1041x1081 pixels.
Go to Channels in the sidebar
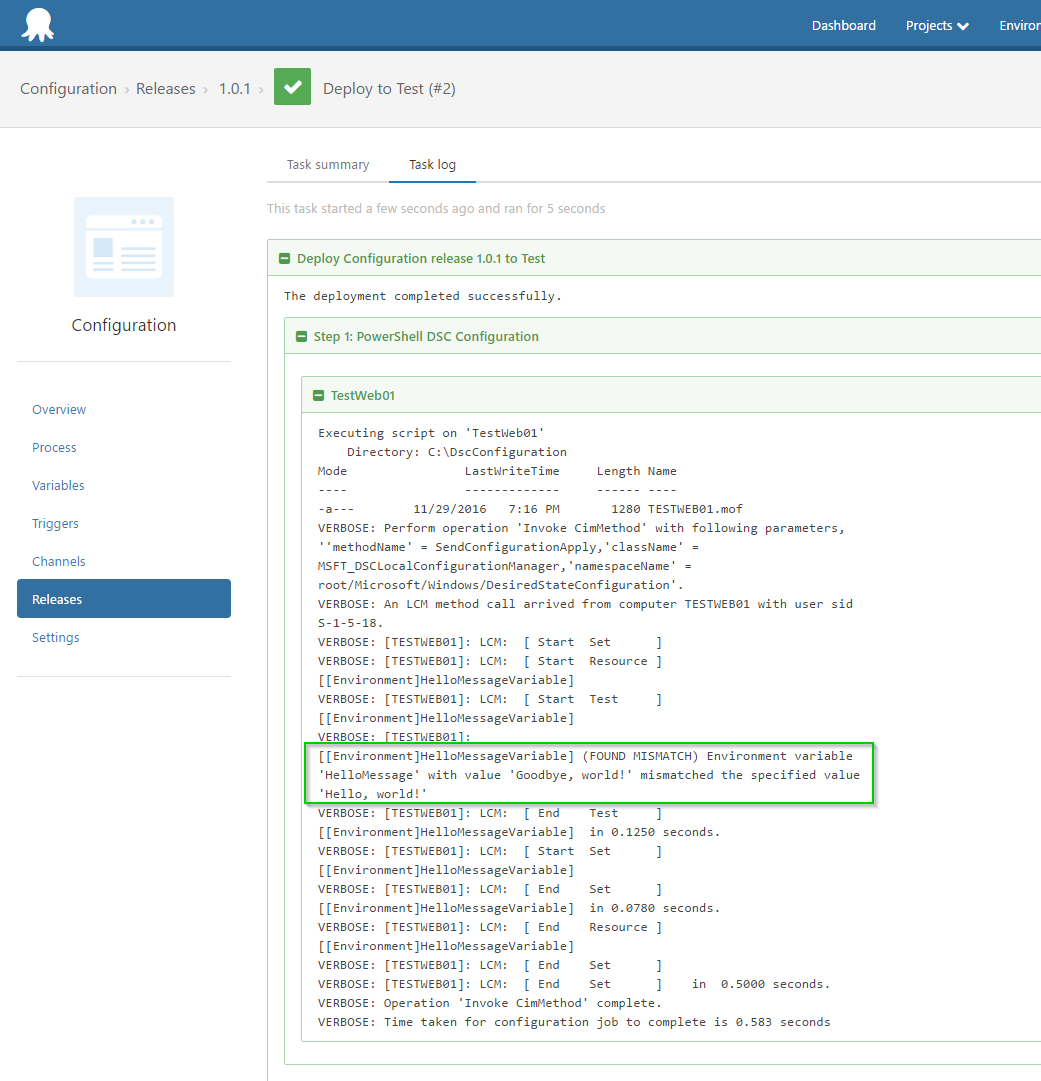59,562
